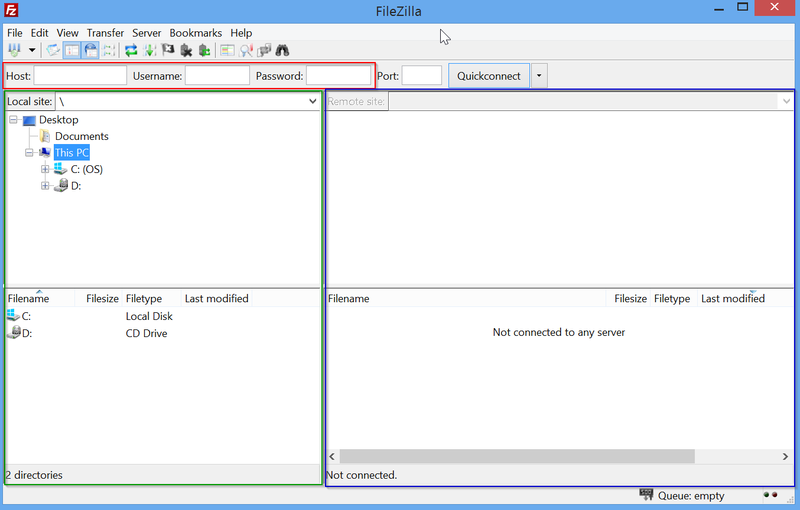Click the magnifier with red marker icon
This screenshot has width=800, height=510.
click(246, 50)
